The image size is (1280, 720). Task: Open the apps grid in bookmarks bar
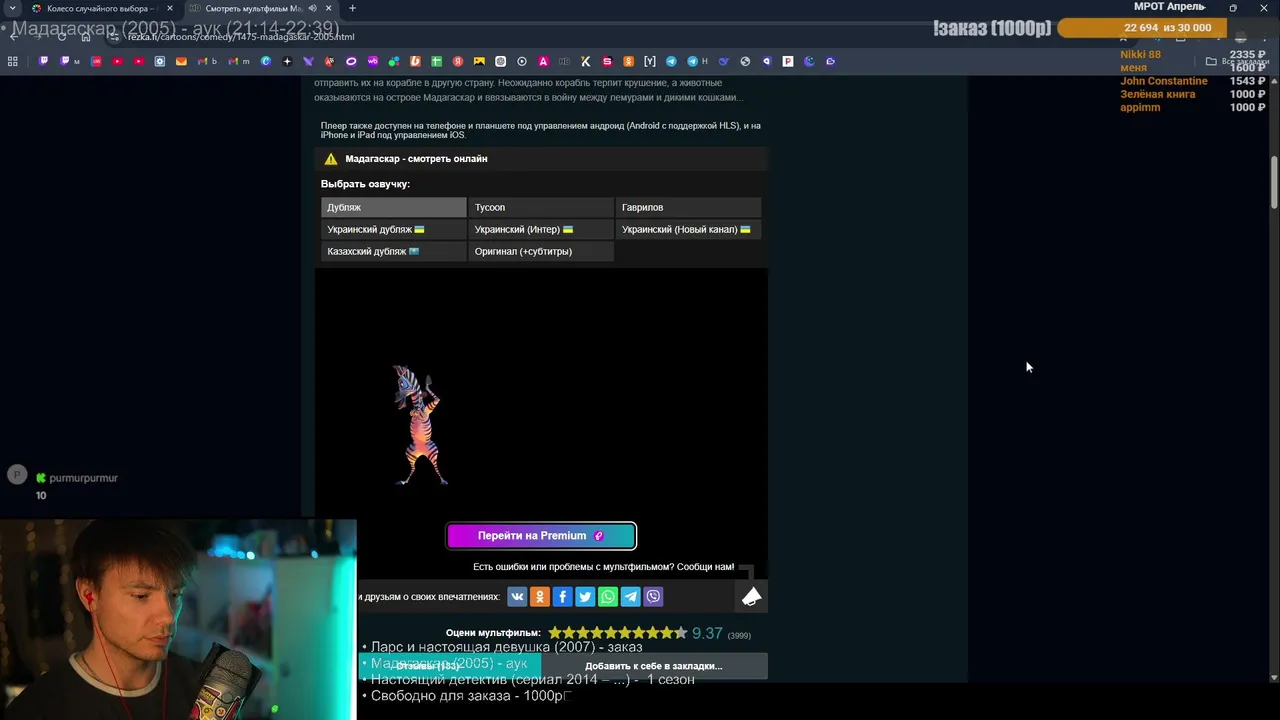tap(13, 61)
